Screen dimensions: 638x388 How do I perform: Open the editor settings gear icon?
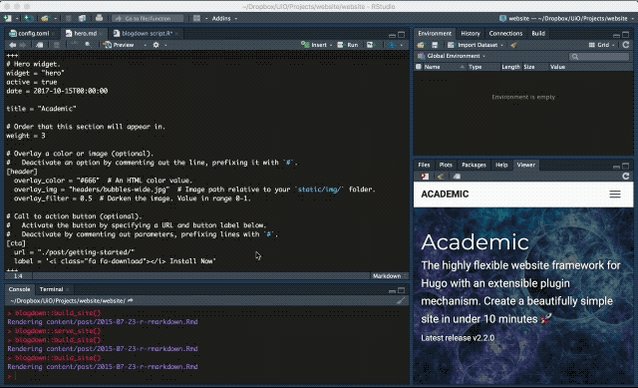click(x=156, y=45)
